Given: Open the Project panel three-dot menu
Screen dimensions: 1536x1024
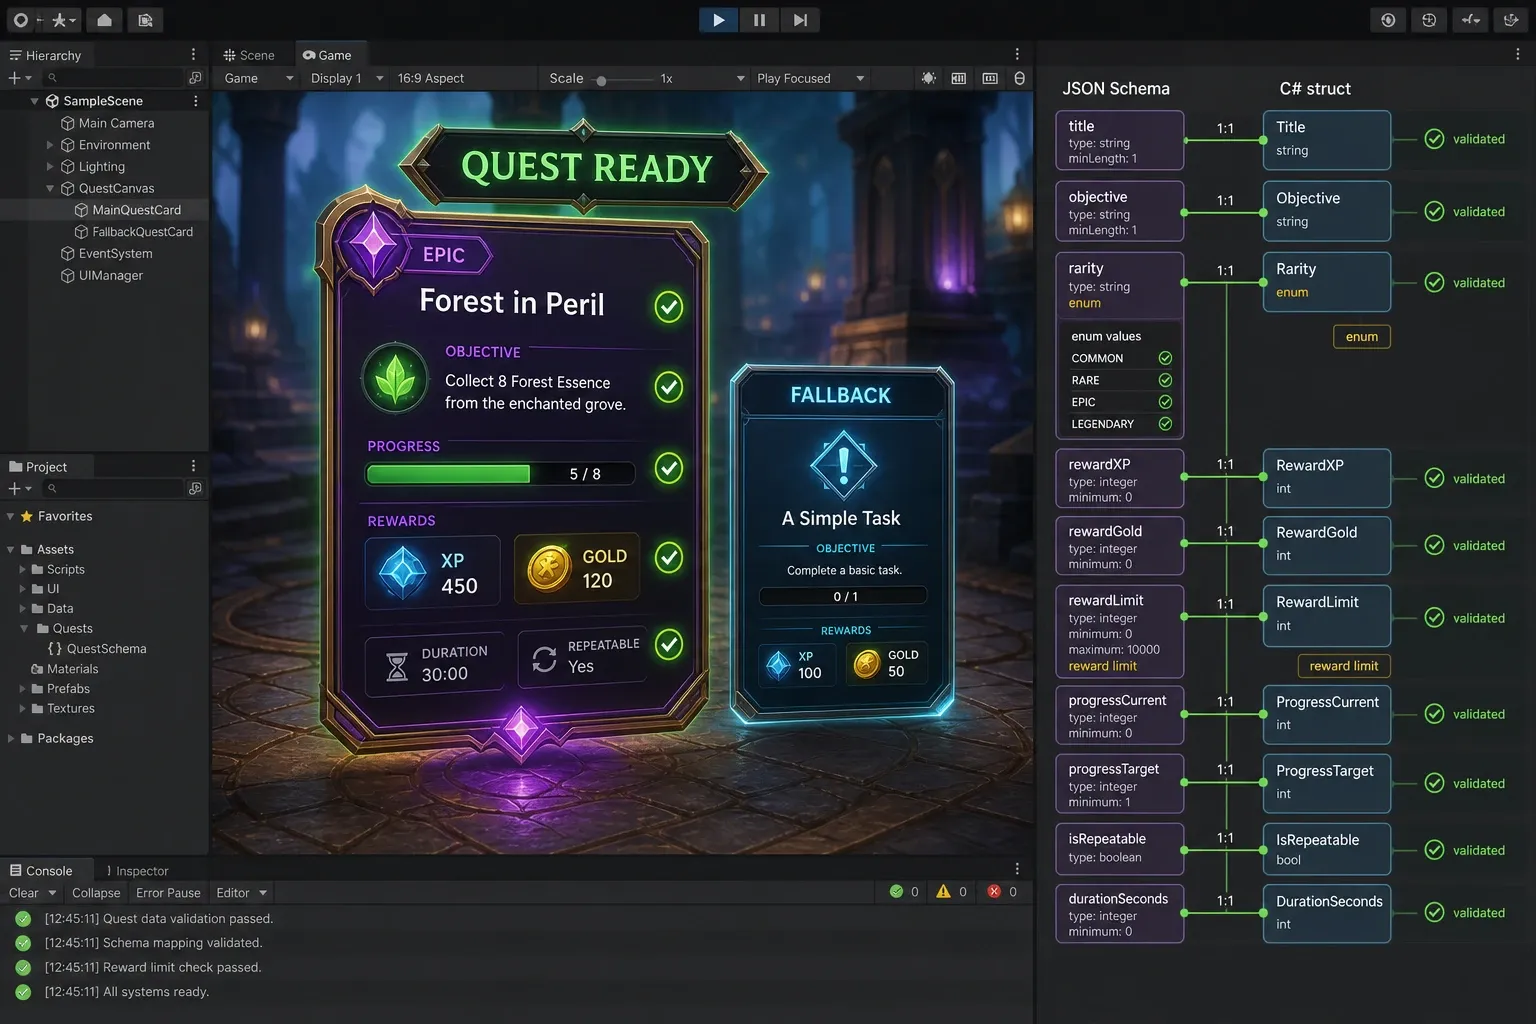Looking at the screenshot, I should [193, 466].
